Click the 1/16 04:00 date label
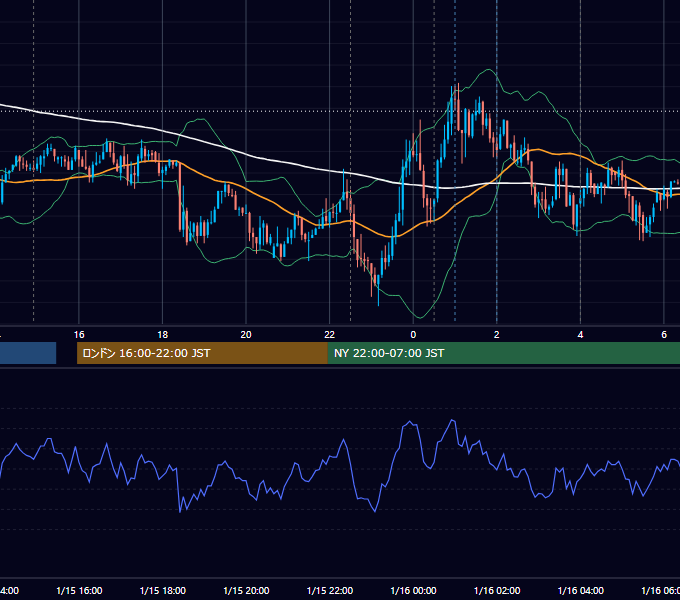The image size is (680, 600). click(x=581, y=590)
